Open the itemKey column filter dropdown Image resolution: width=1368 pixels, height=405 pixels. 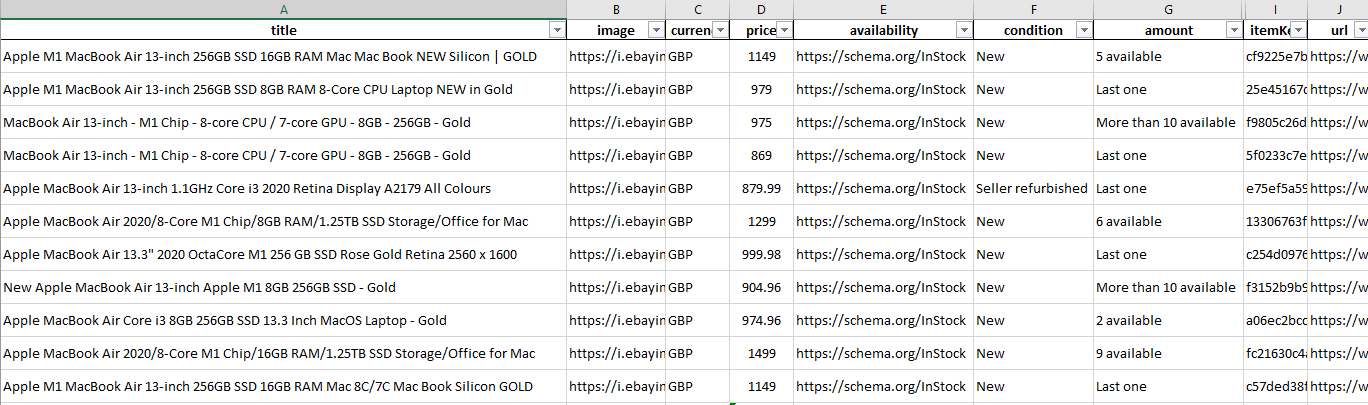1298,31
